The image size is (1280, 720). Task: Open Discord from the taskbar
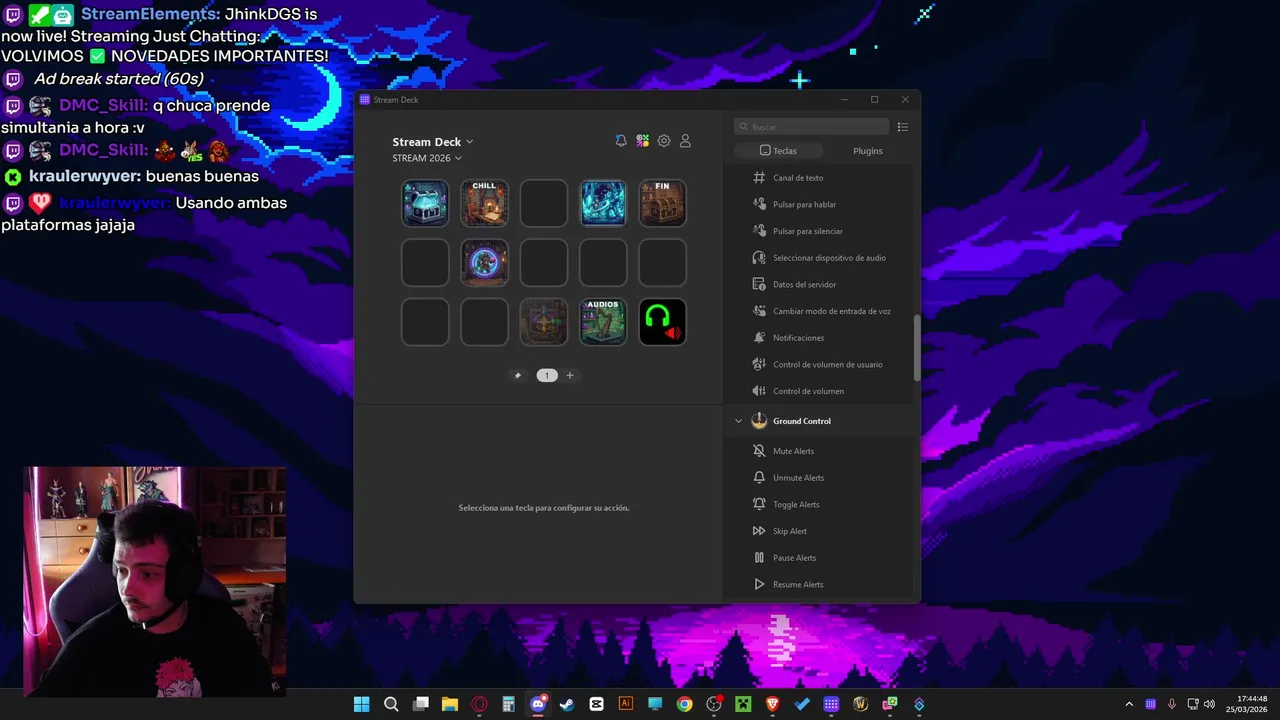[x=538, y=704]
